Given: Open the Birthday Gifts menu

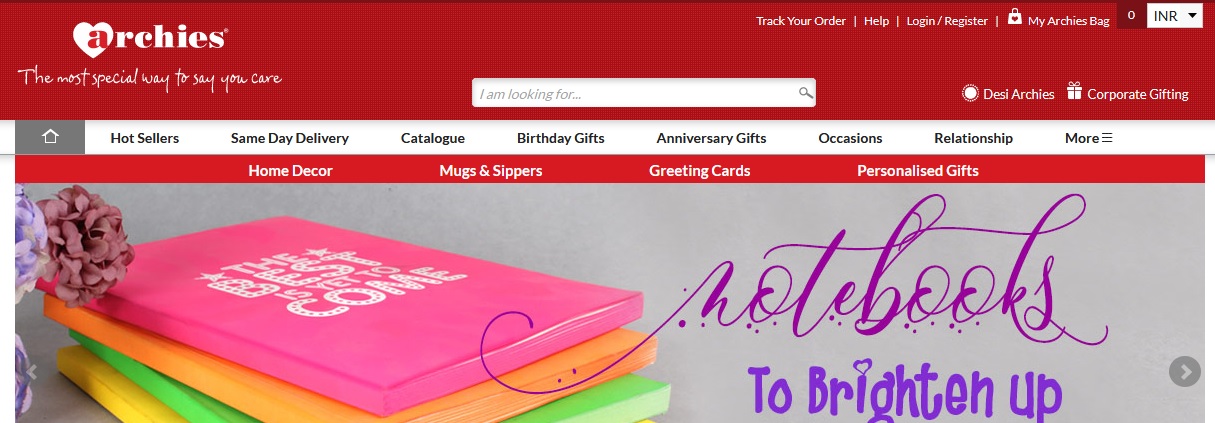Looking at the screenshot, I should (x=561, y=138).
